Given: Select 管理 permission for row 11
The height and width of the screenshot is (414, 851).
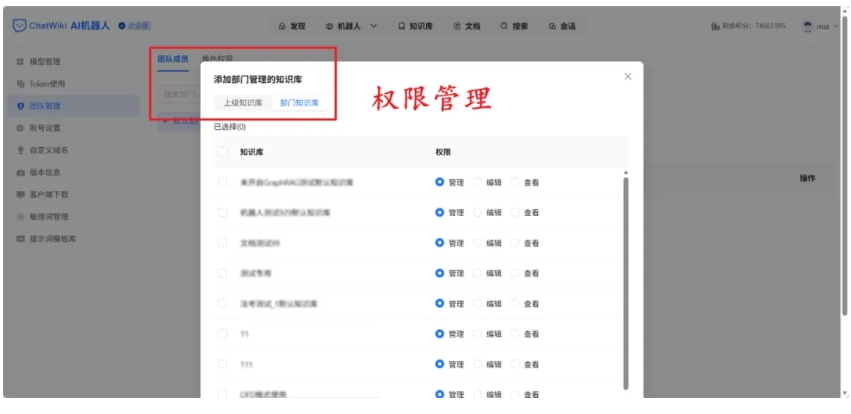Looking at the screenshot, I should 440,334.
